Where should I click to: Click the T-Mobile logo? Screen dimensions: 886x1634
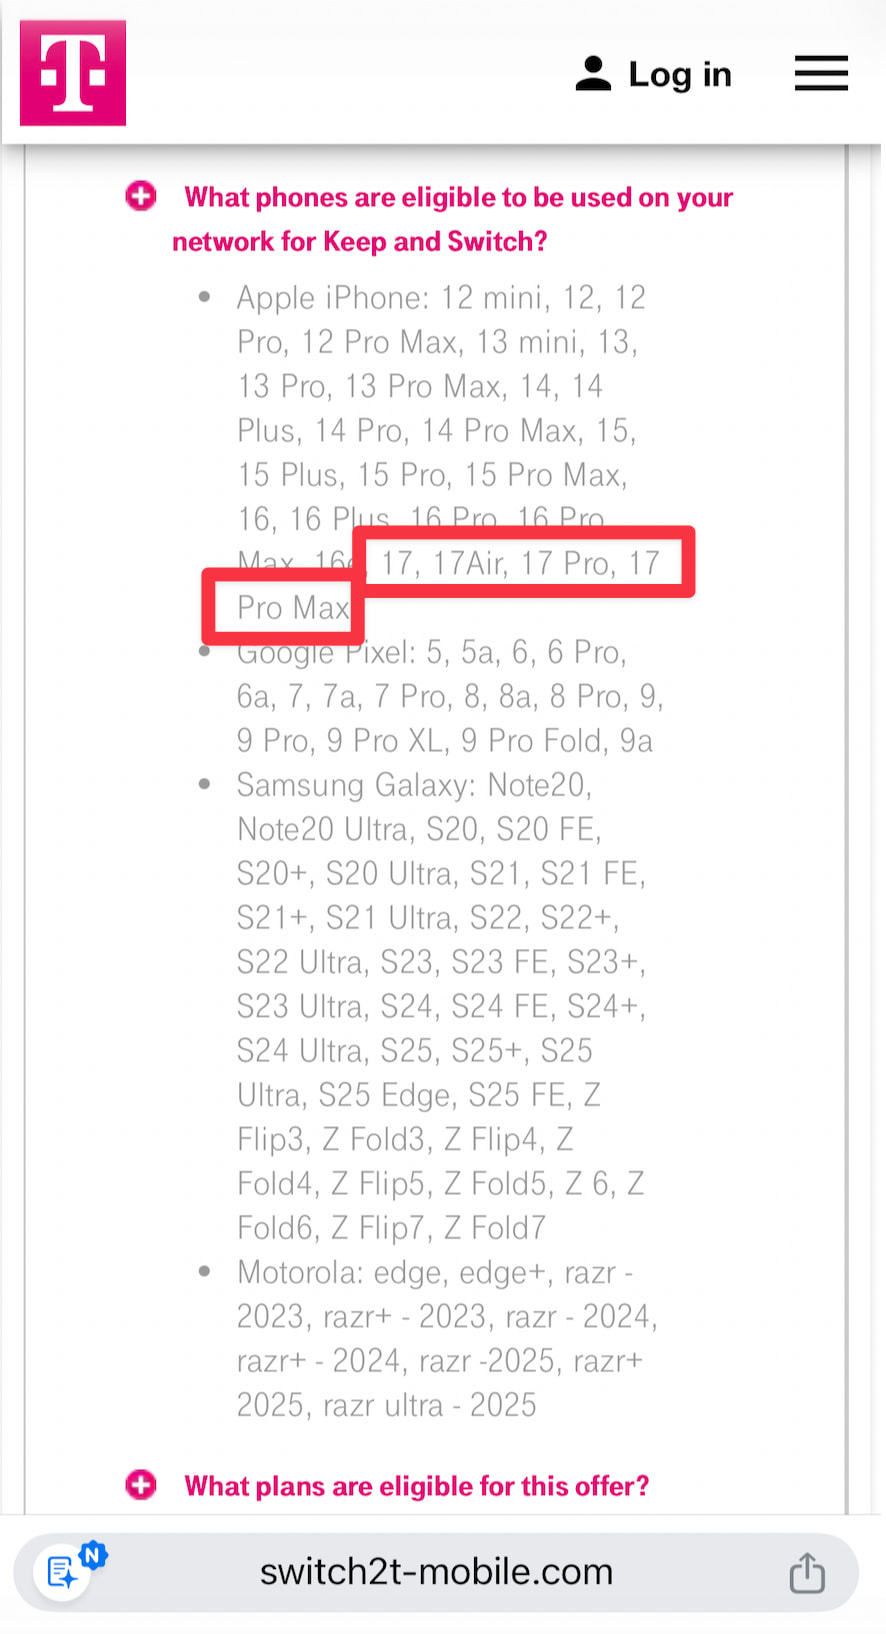coord(73,73)
